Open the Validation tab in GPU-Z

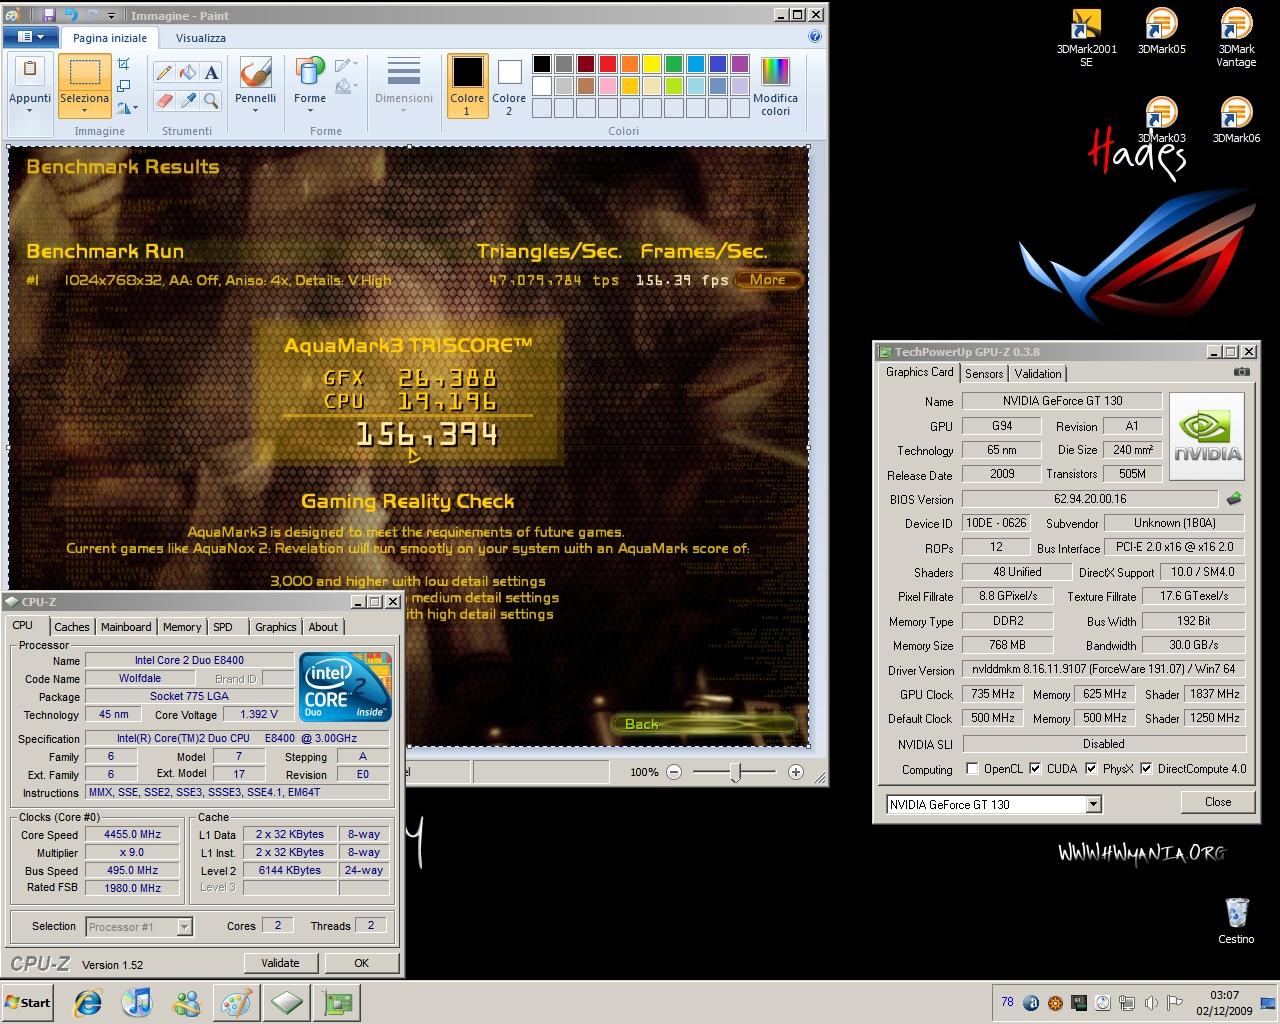pyautogui.click(x=1038, y=373)
